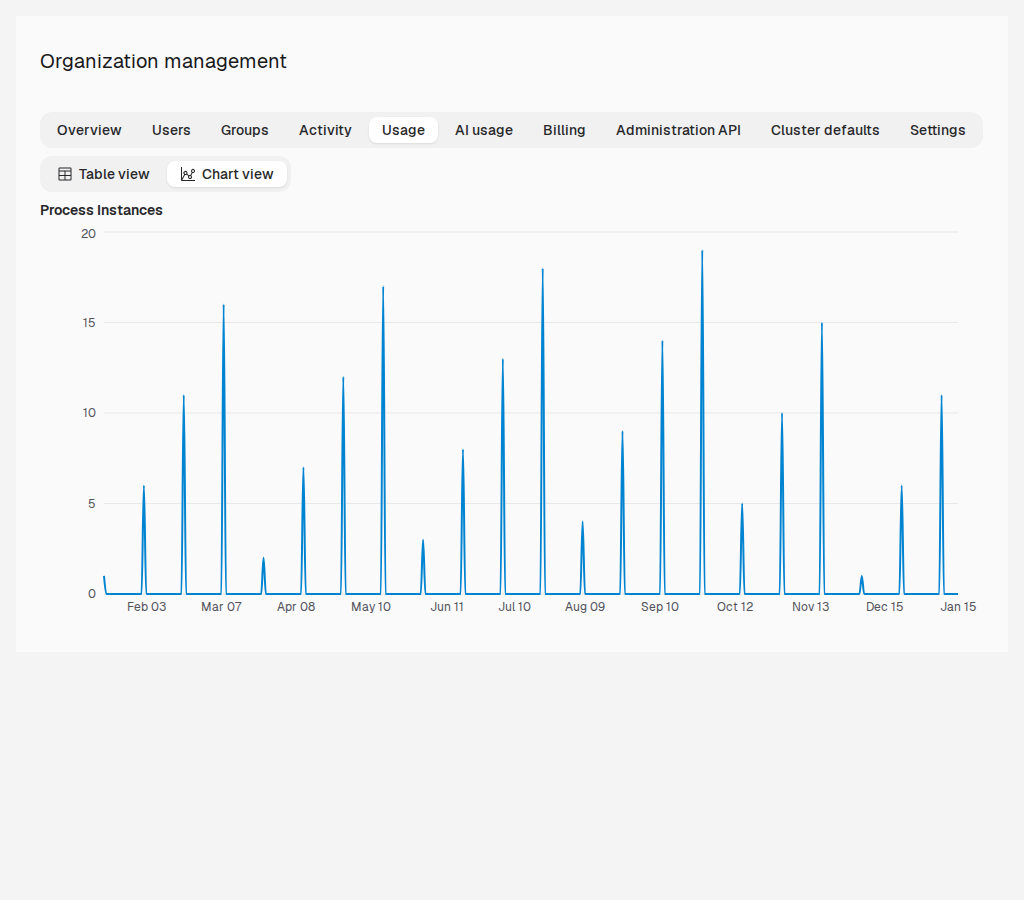Go to the Activity tab

pos(325,130)
